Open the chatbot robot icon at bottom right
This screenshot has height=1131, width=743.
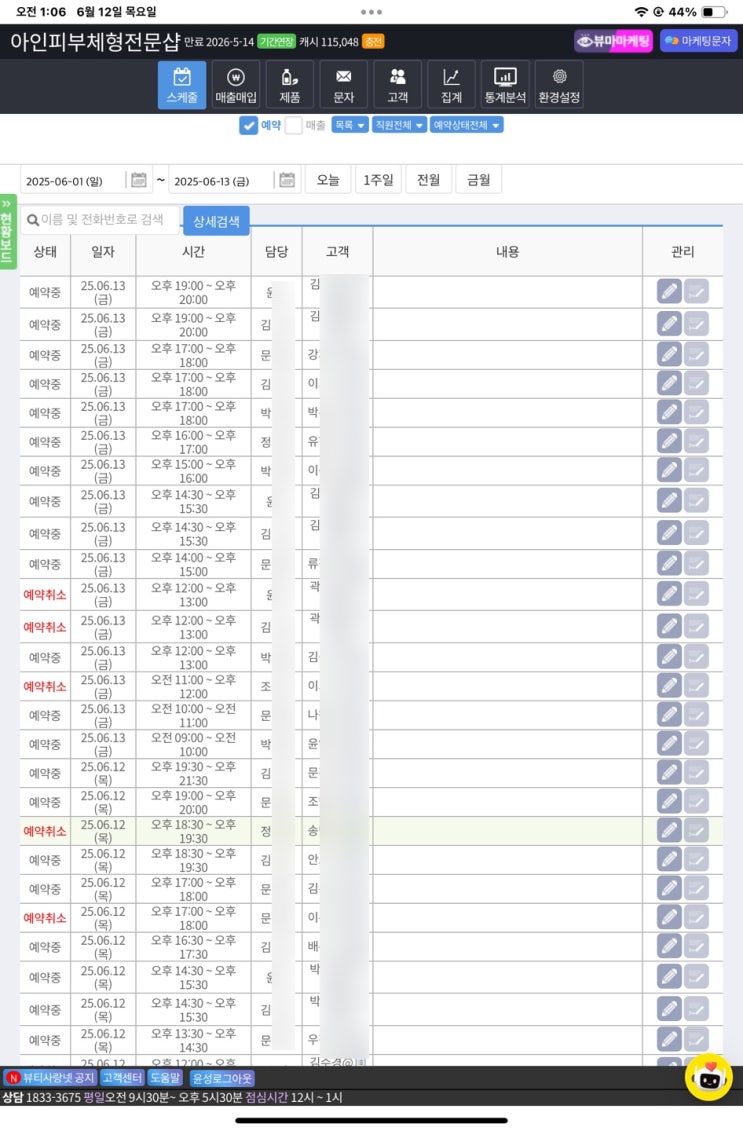(708, 1077)
